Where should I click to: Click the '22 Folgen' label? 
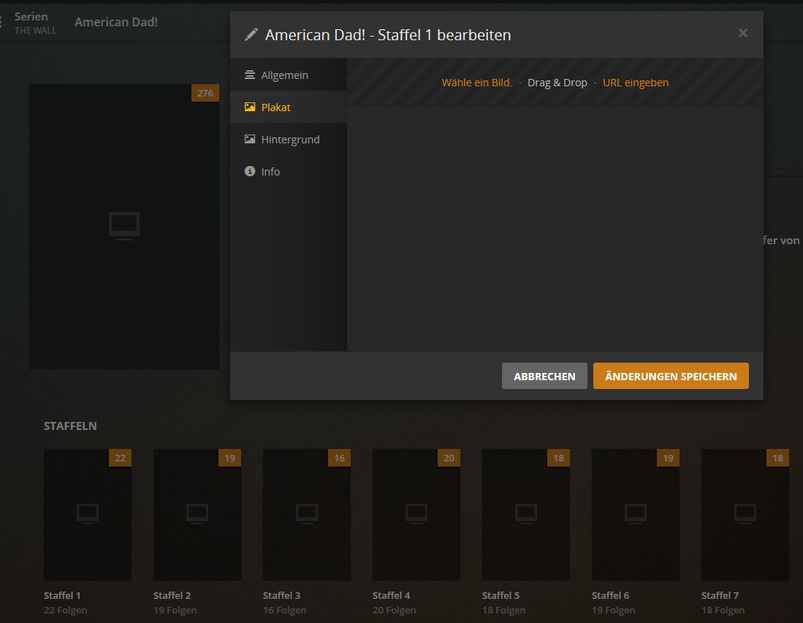66,610
